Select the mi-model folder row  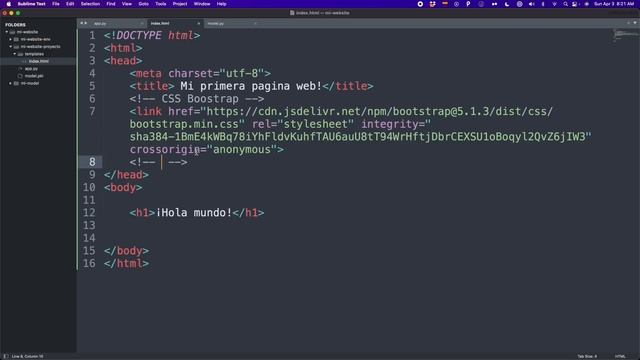tap(38, 83)
